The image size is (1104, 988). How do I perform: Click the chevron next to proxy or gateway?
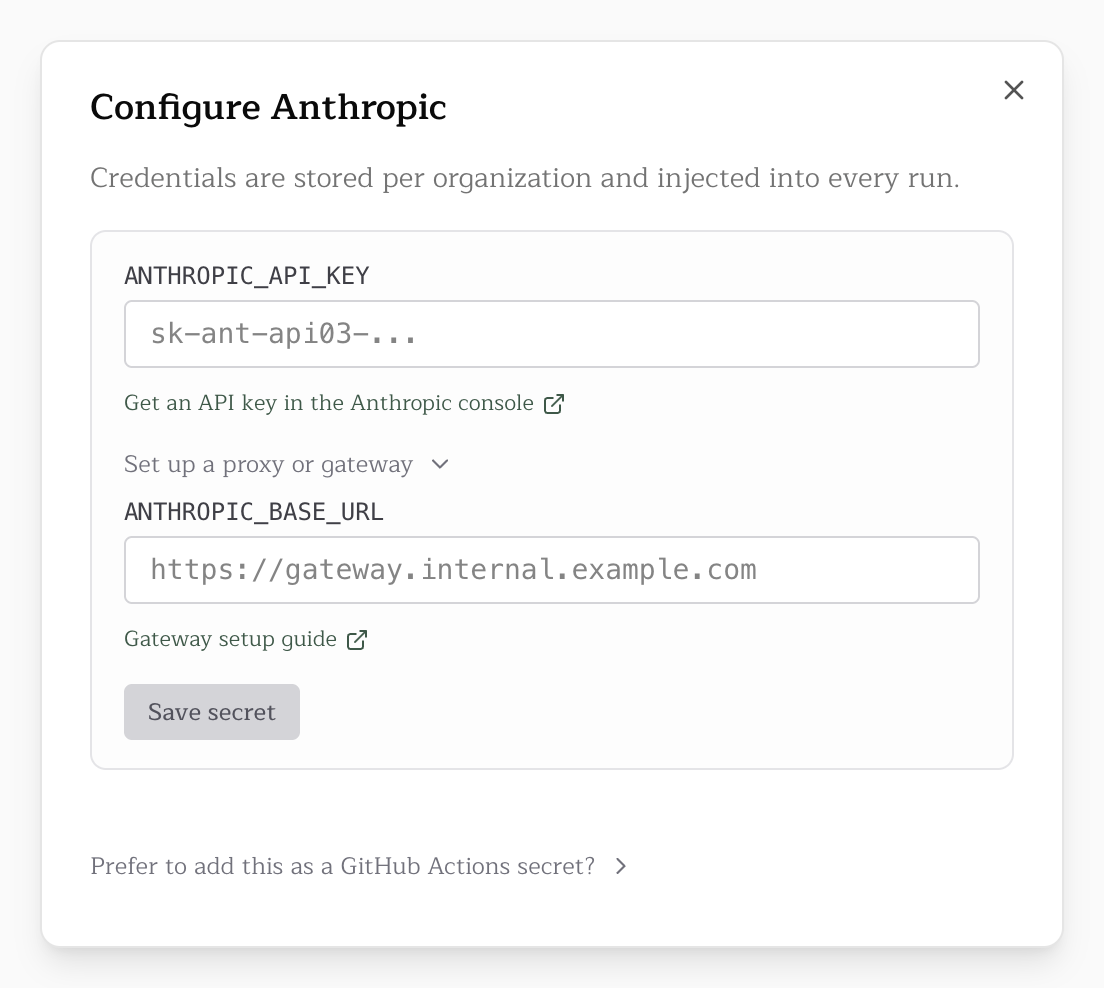(440, 464)
